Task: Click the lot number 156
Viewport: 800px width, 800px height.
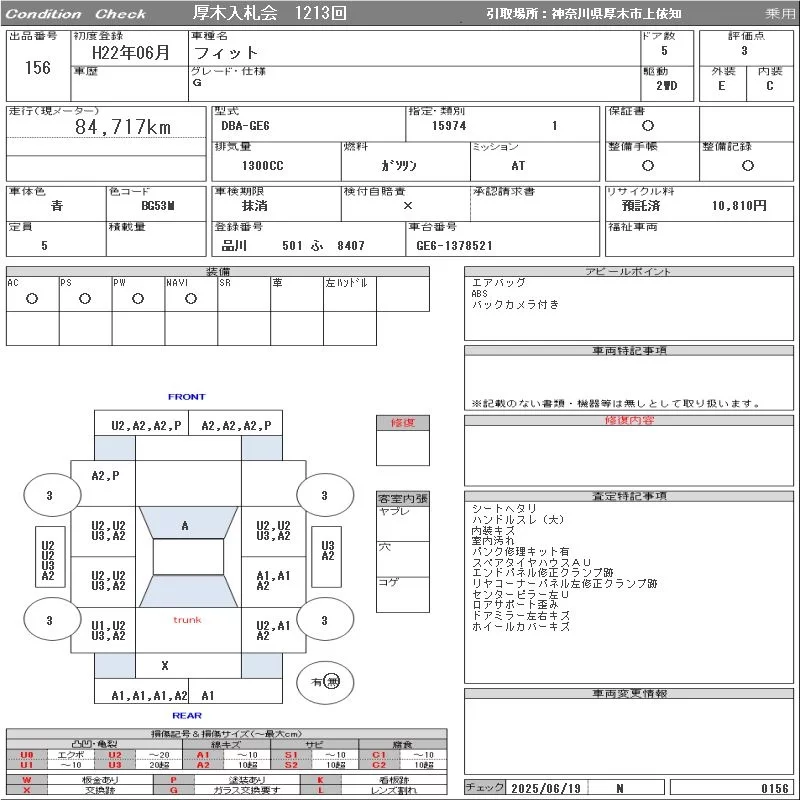Action: (x=38, y=67)
